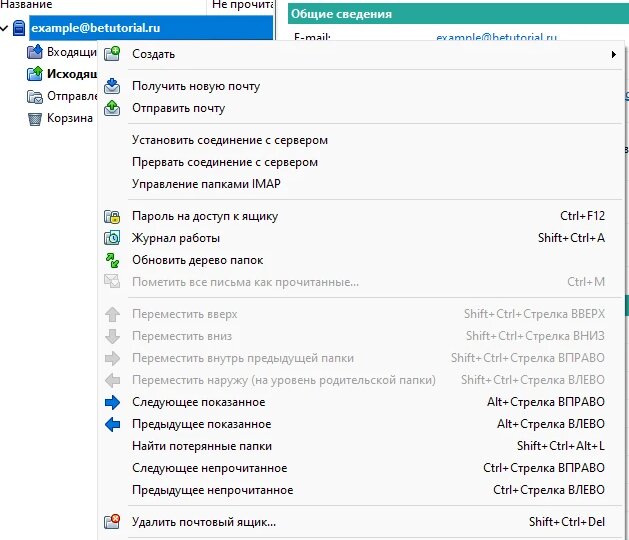Choose Предыдущее непрочитанное

point(361,490)
